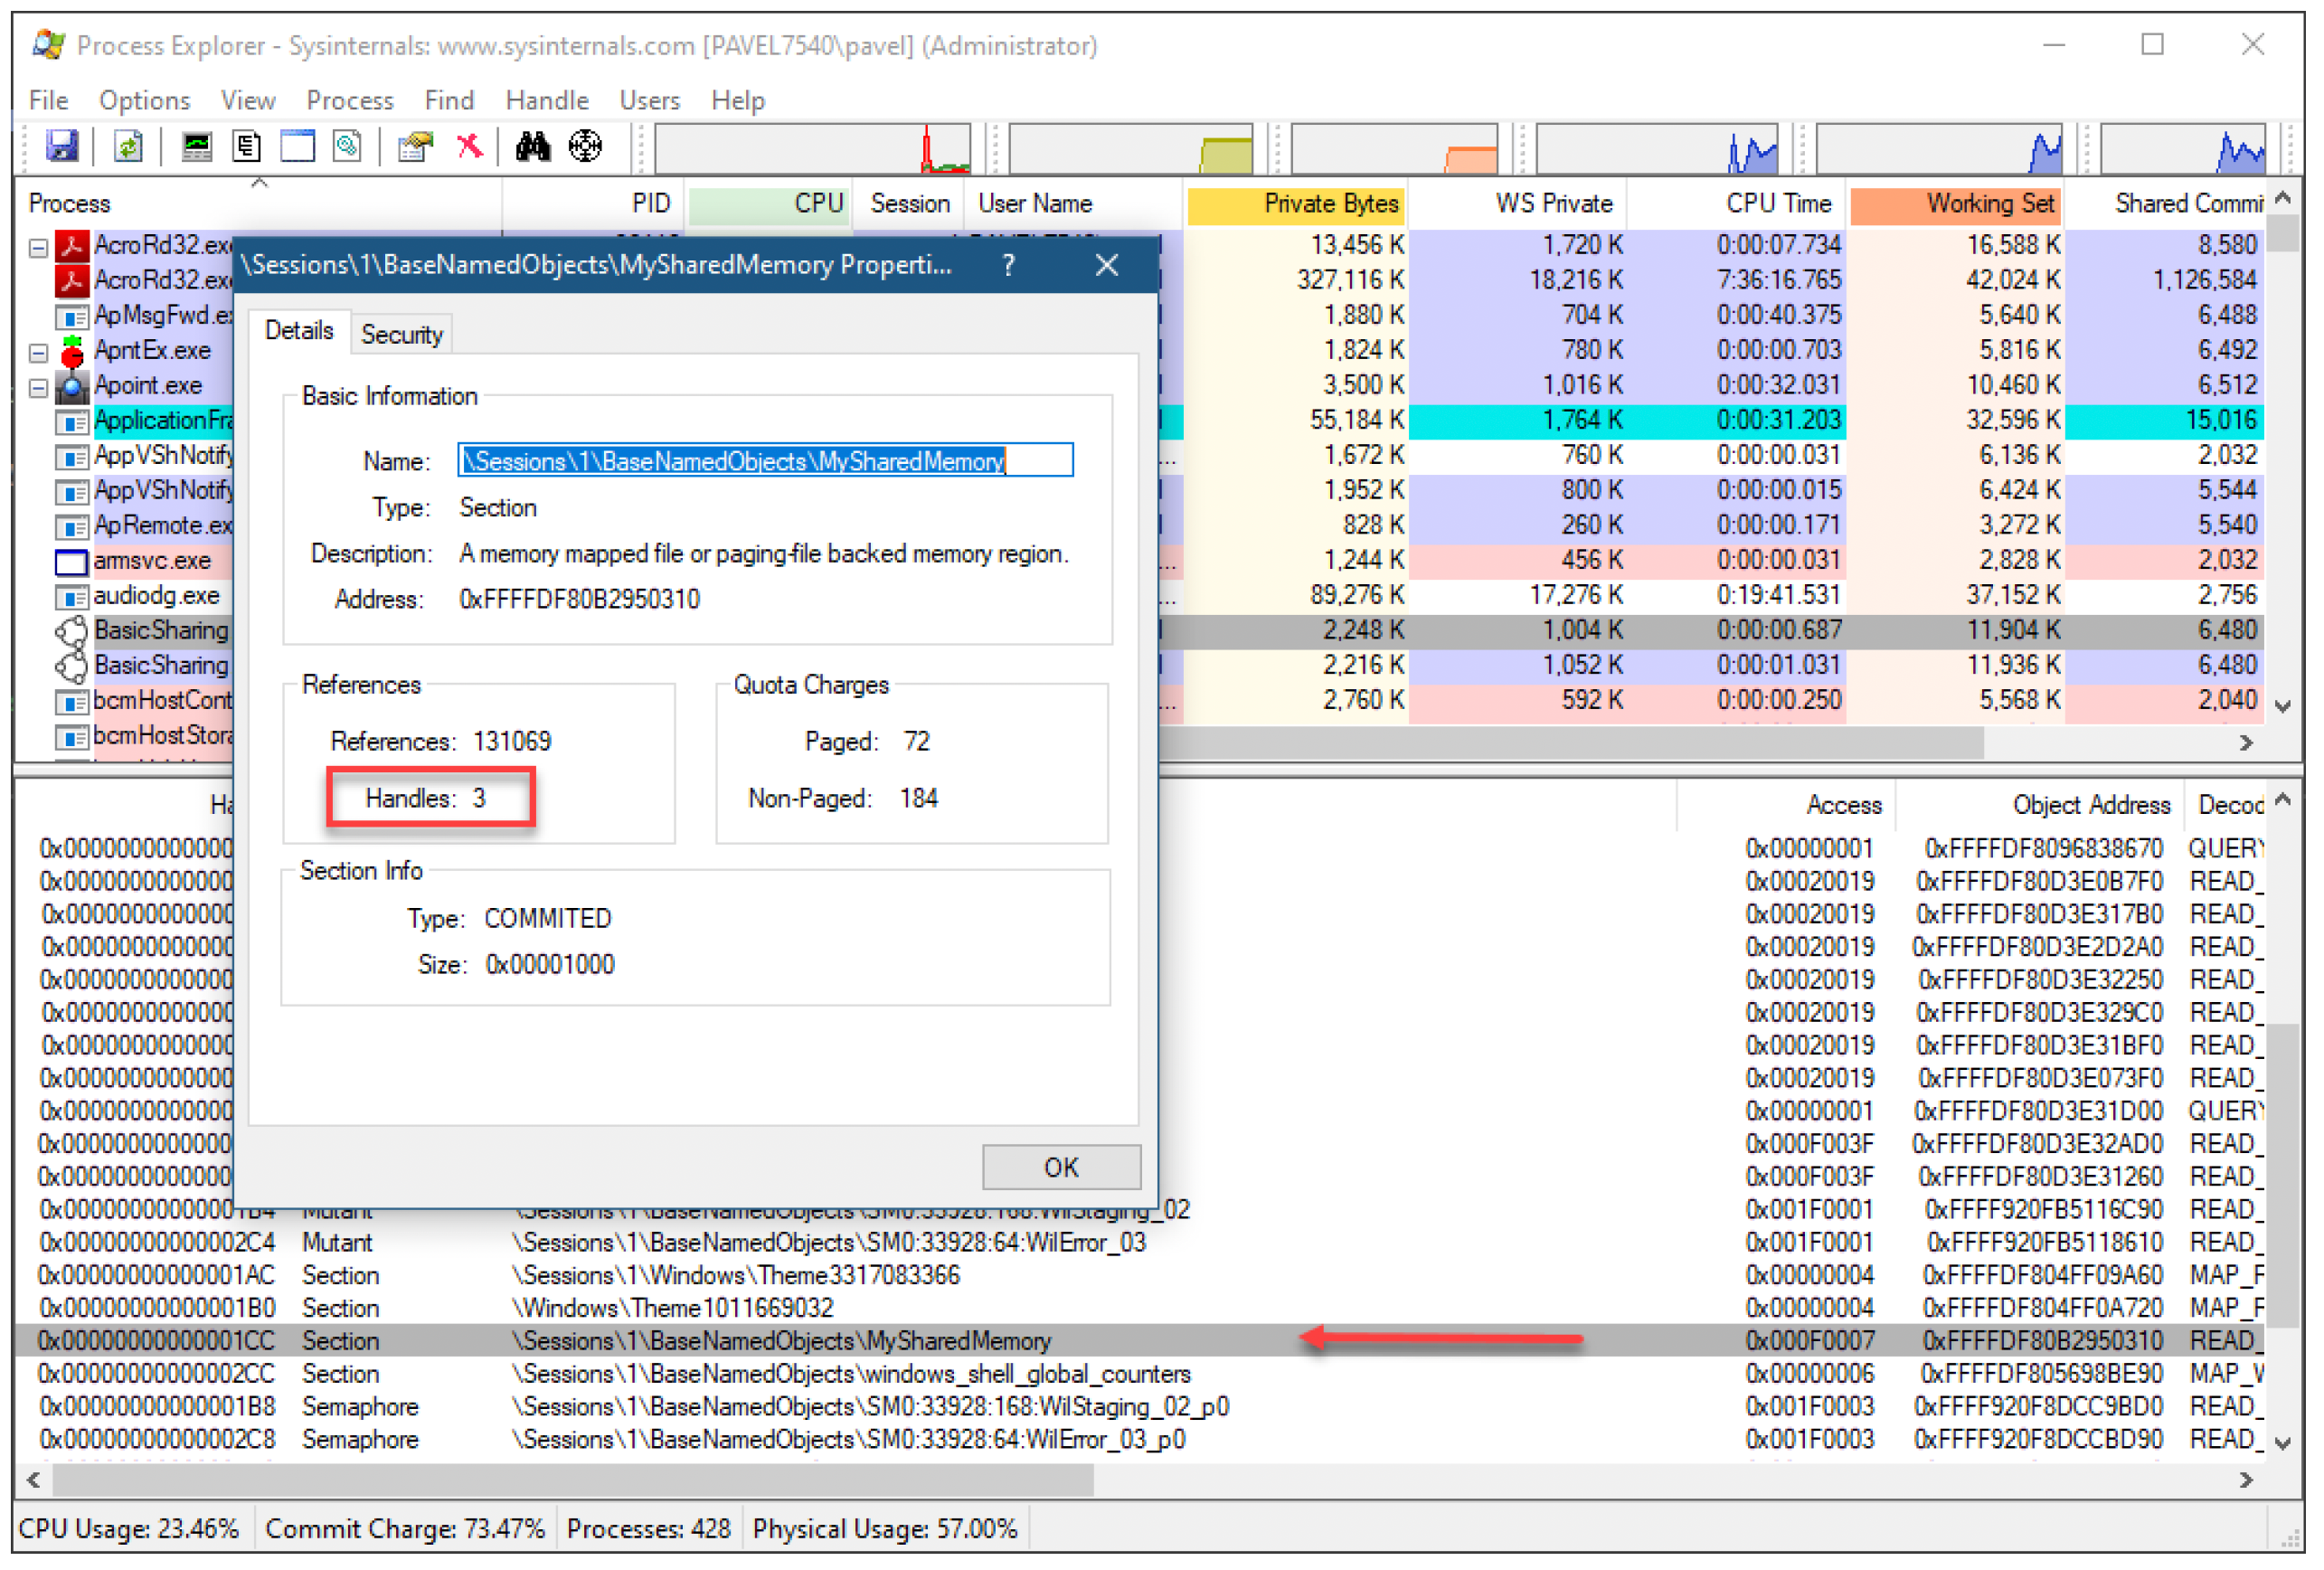The height and width of the screenshot is (1570, 2324).
Task: Sort by the Session column header
Action: click(909, 204)
